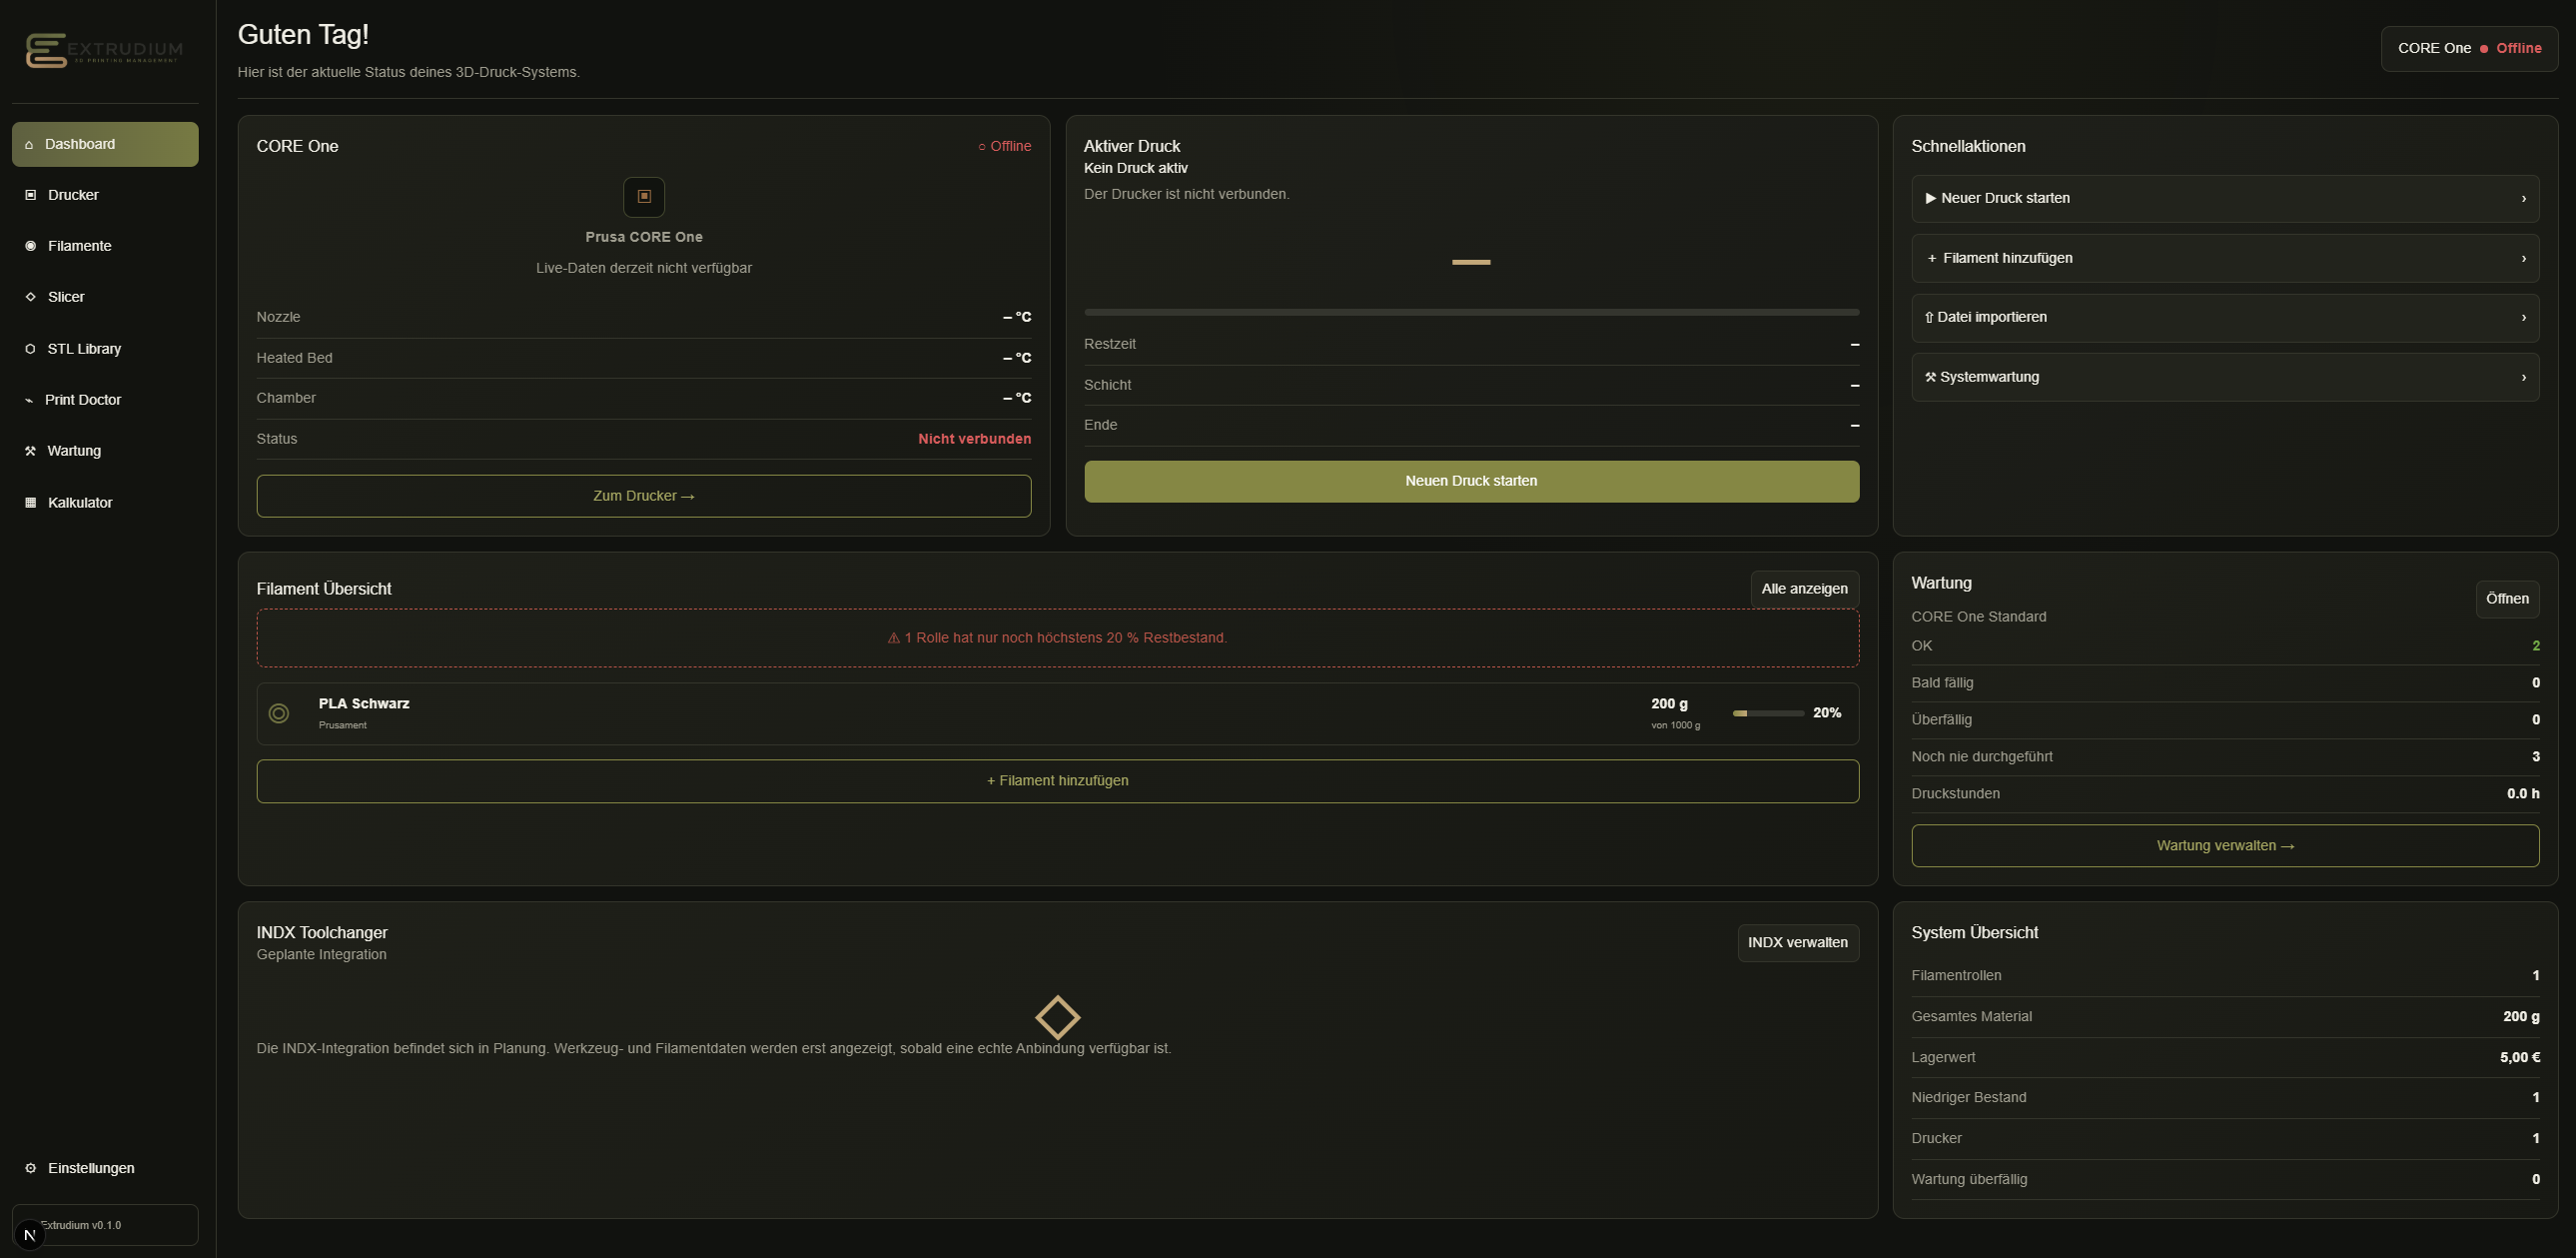The height and width of the screenshot is (1258, 2576).
Task: Click the Wartung tools icon in the sidebar
Action: click(30, 451)
